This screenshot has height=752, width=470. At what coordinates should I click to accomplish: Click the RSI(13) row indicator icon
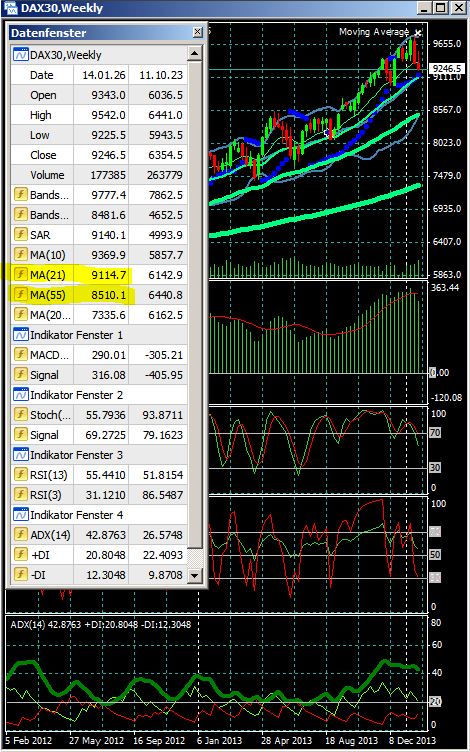20,475
